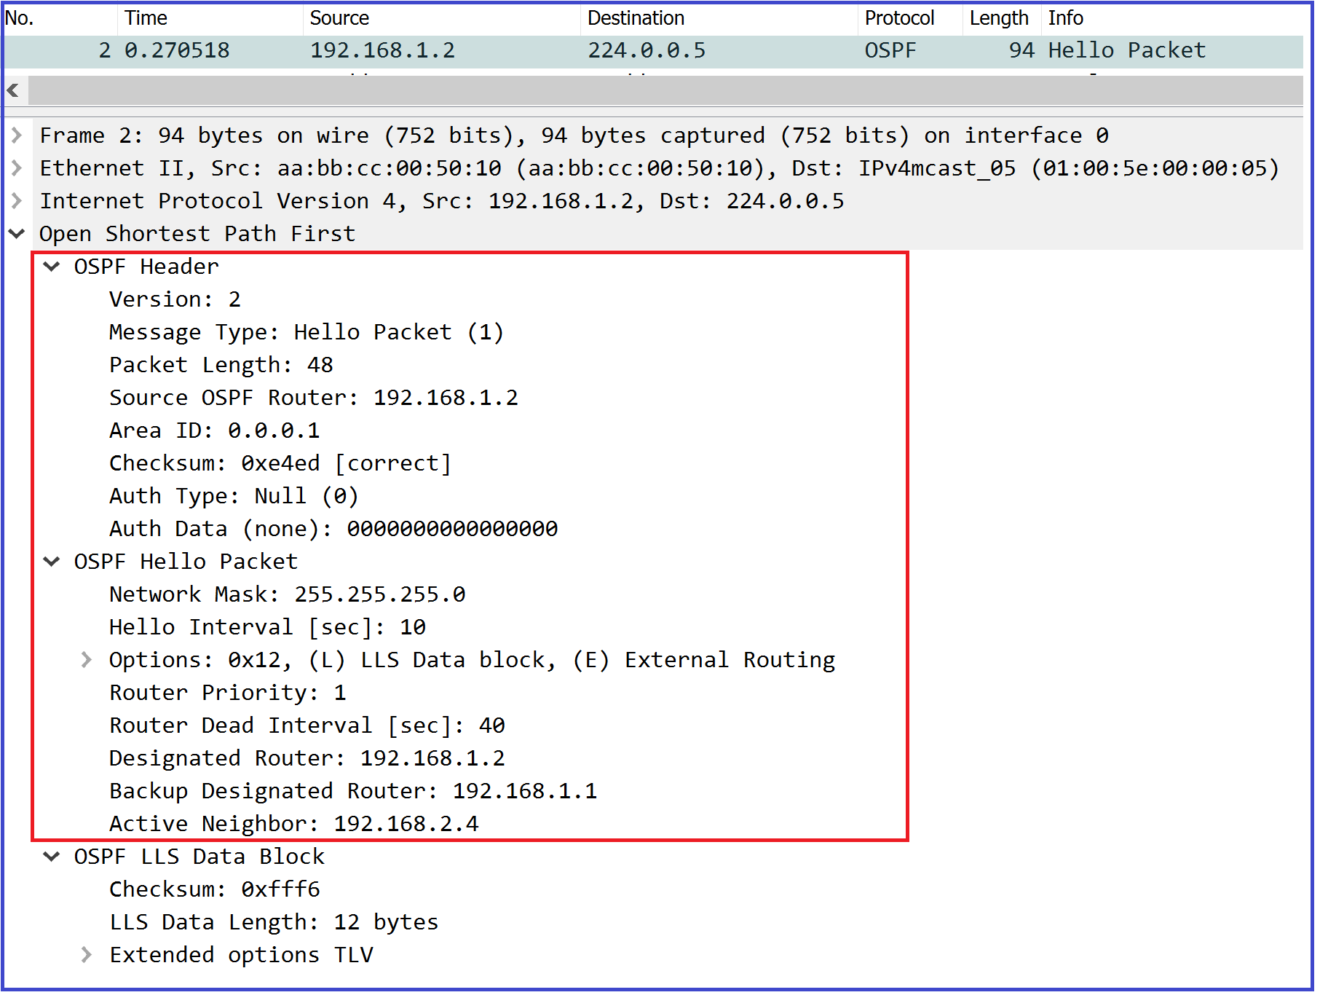The height and width of the screenshot is (995, 1320).
Task: Expand the Ethernet II protocol layer
Action: pos(17,168)
